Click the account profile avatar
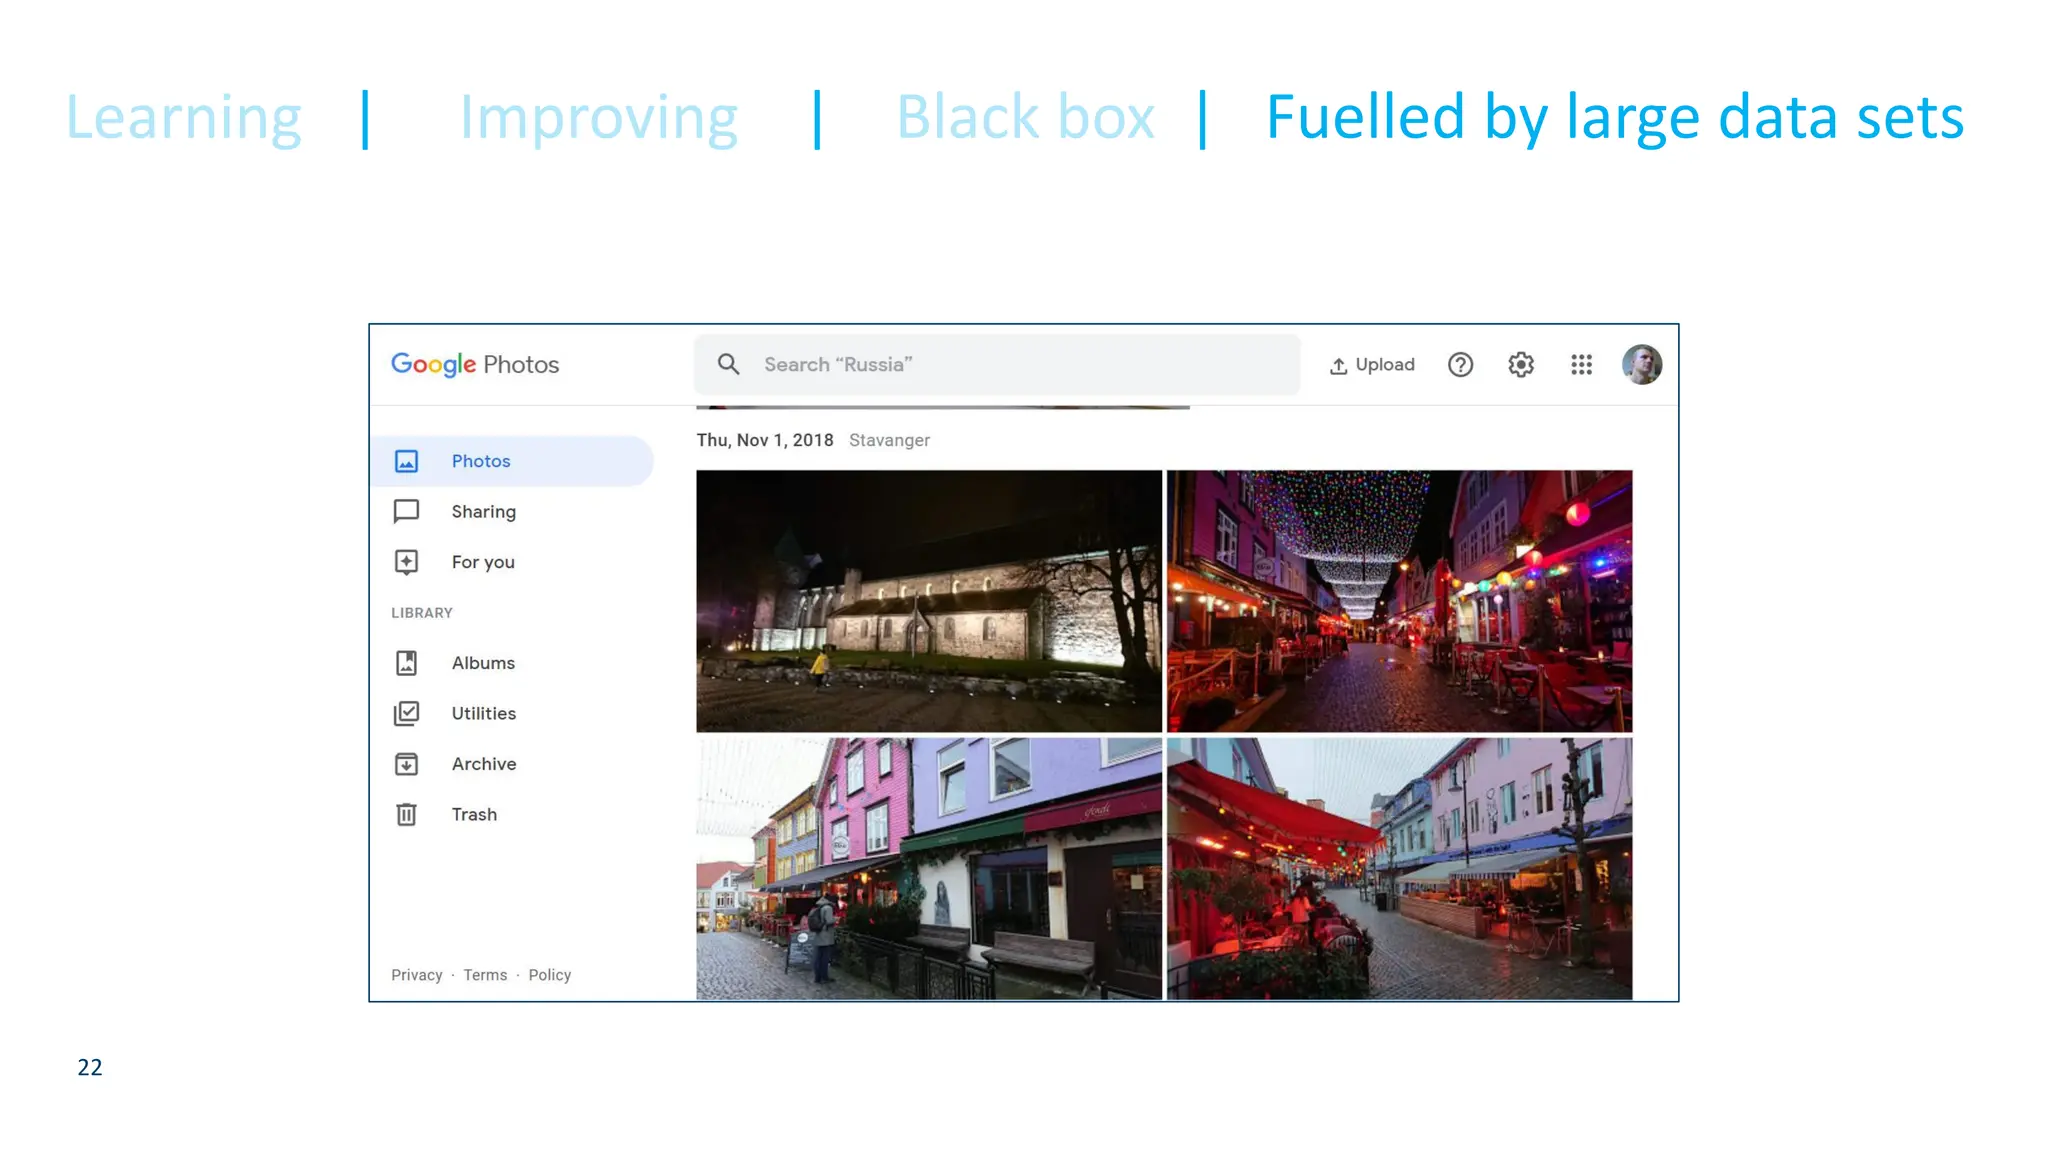The image size is (2048, 1152). click(x=1642, y=365)
